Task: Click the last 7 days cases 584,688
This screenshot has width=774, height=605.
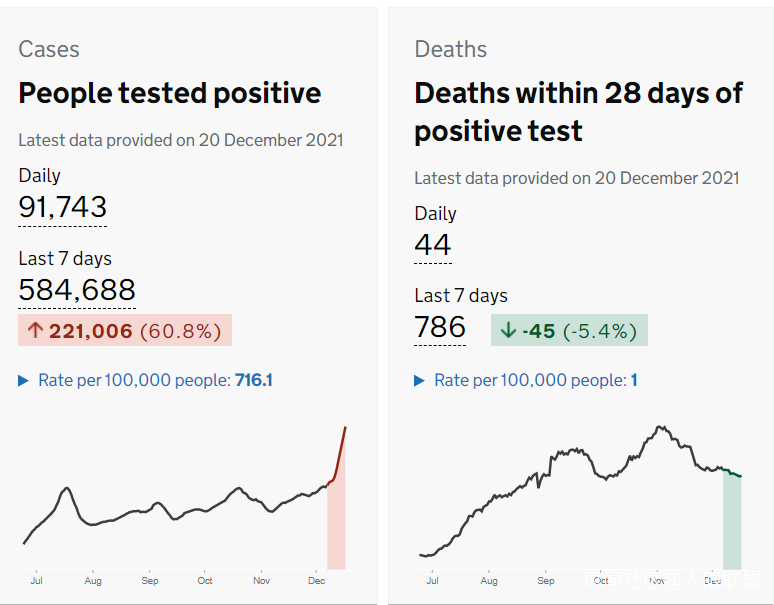Action: tap(77, 290)
